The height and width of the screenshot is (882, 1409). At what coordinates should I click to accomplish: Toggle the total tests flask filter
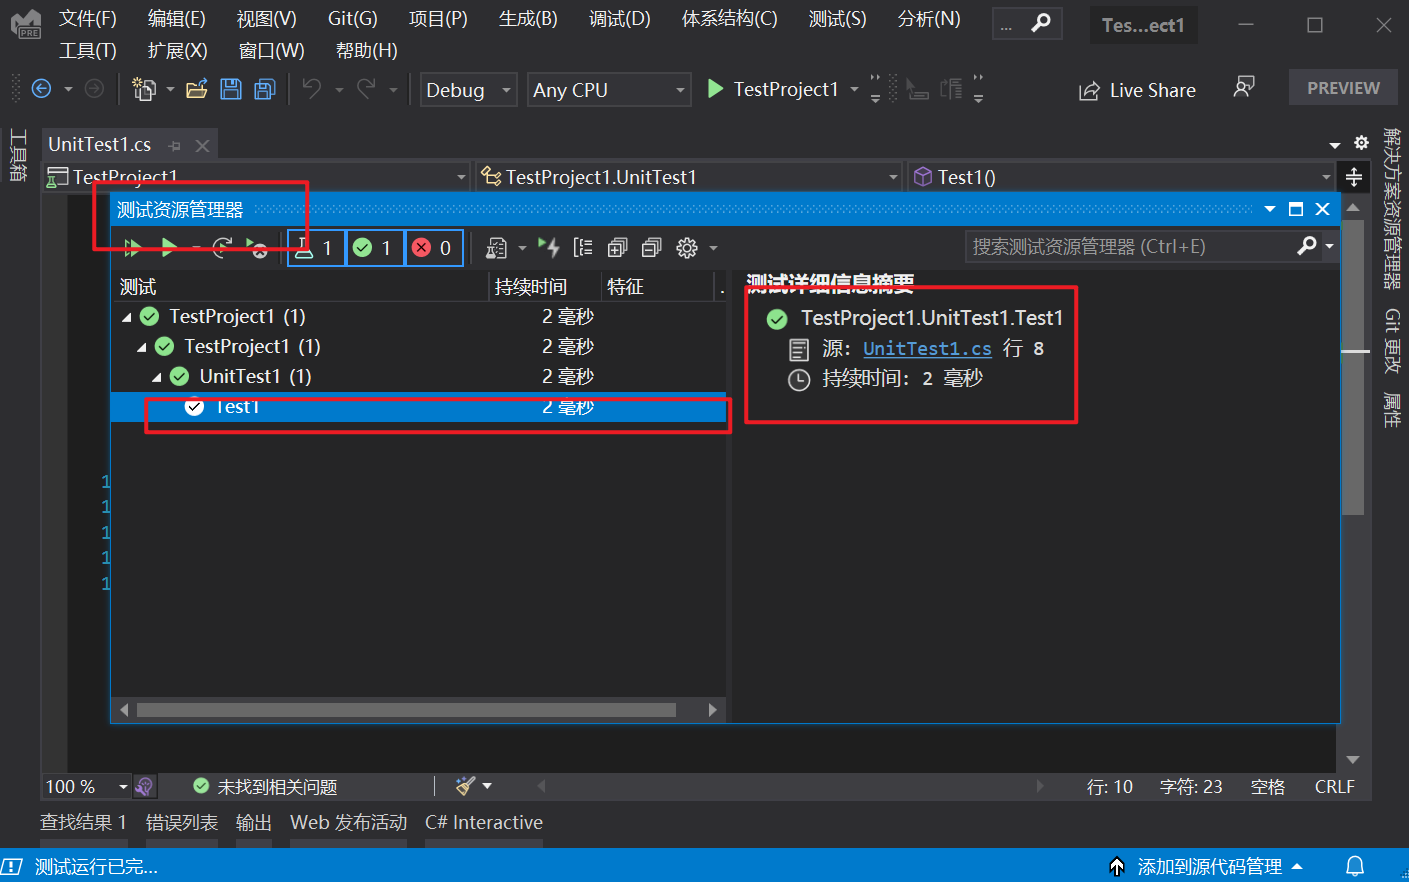pos(316,247)
